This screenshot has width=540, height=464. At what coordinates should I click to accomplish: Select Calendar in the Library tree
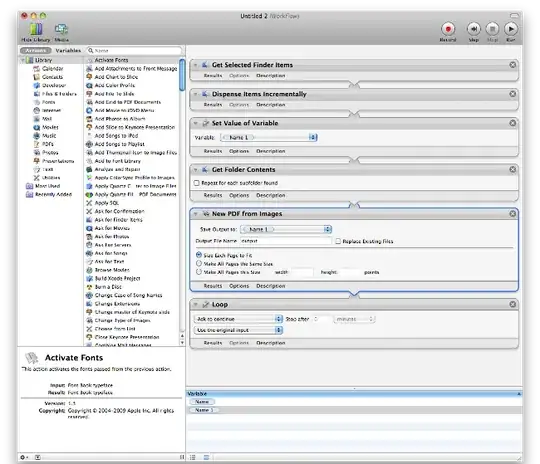52,69
